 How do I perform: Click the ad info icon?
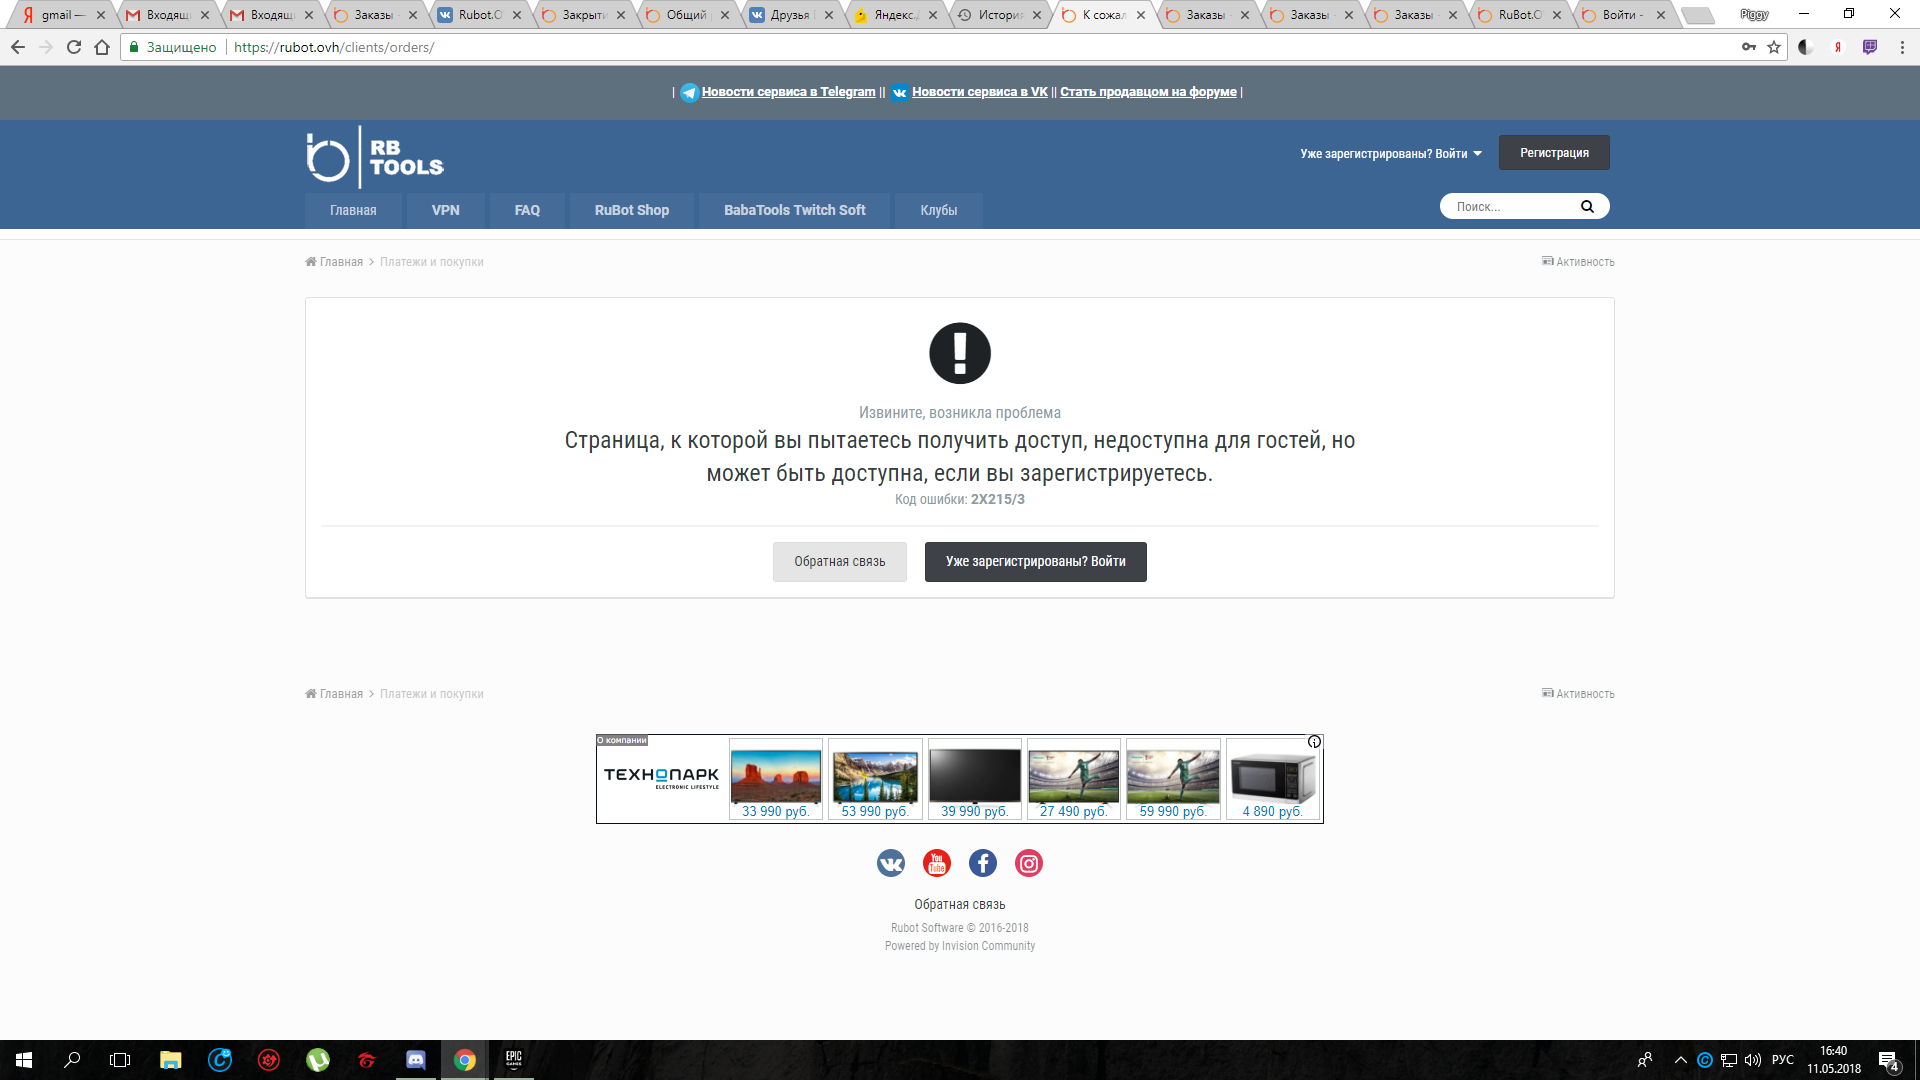1314,742
